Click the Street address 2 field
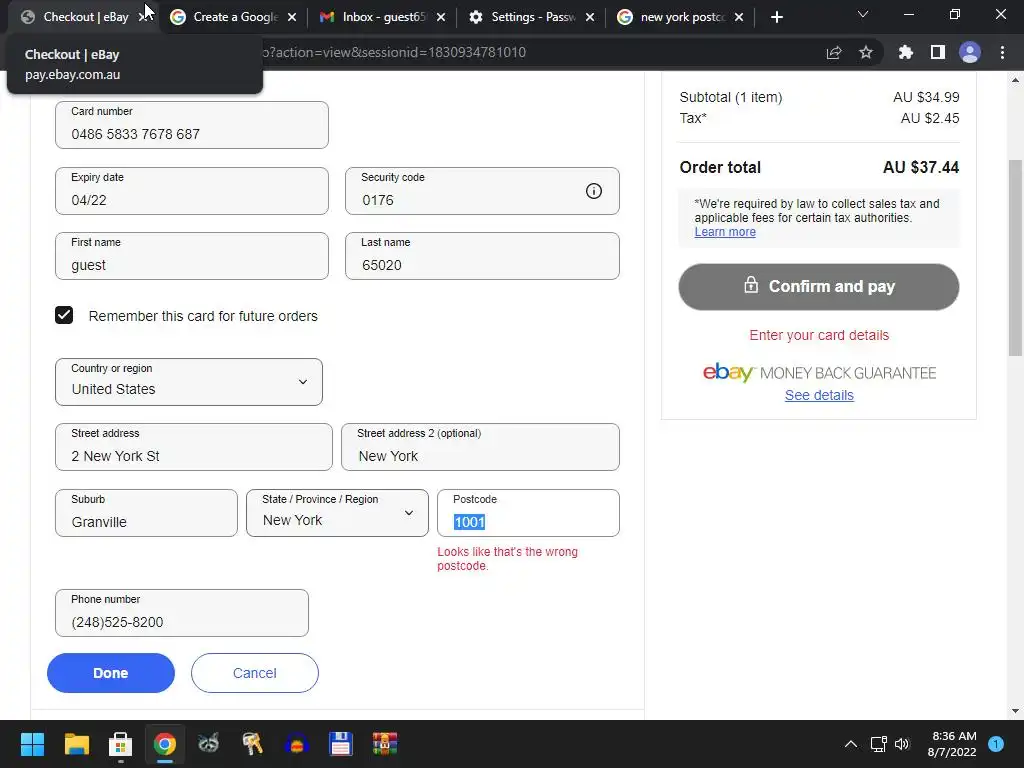This screenshot has height=768, width=1024. 480,447
